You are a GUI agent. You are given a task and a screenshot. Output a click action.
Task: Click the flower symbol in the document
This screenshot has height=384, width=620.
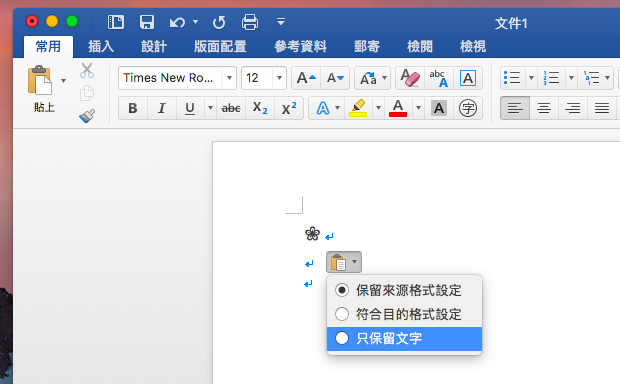pos(312,234)
